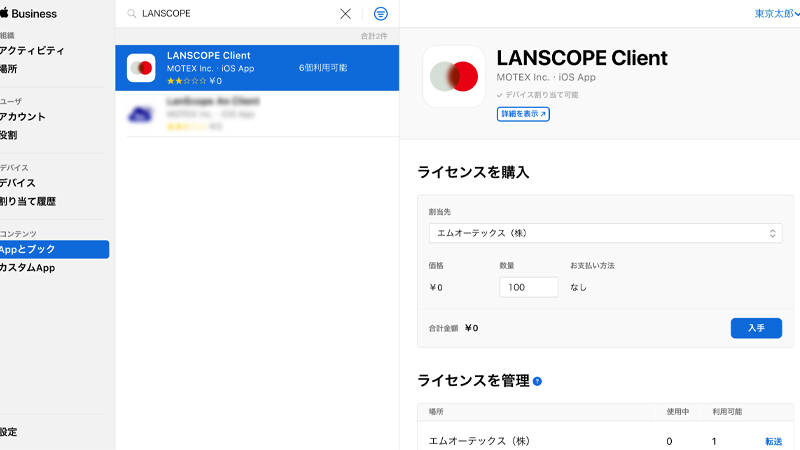This screenshot has width=800, height=450.
Task: Click the 入手 button
Action: tap(756, 328)
